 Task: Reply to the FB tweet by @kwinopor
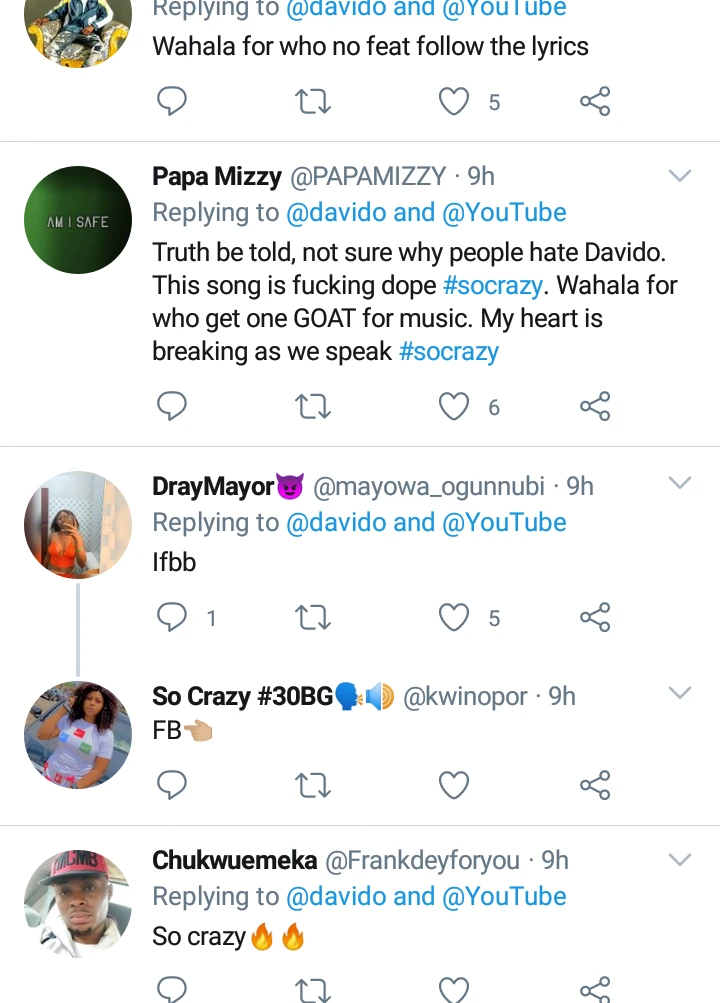click(173, 785)
